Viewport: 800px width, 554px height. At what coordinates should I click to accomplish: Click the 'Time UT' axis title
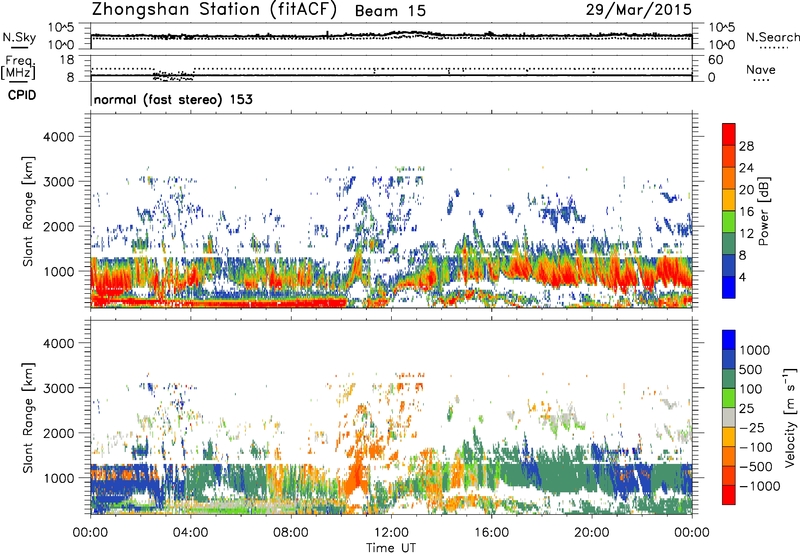pos(391,547)
